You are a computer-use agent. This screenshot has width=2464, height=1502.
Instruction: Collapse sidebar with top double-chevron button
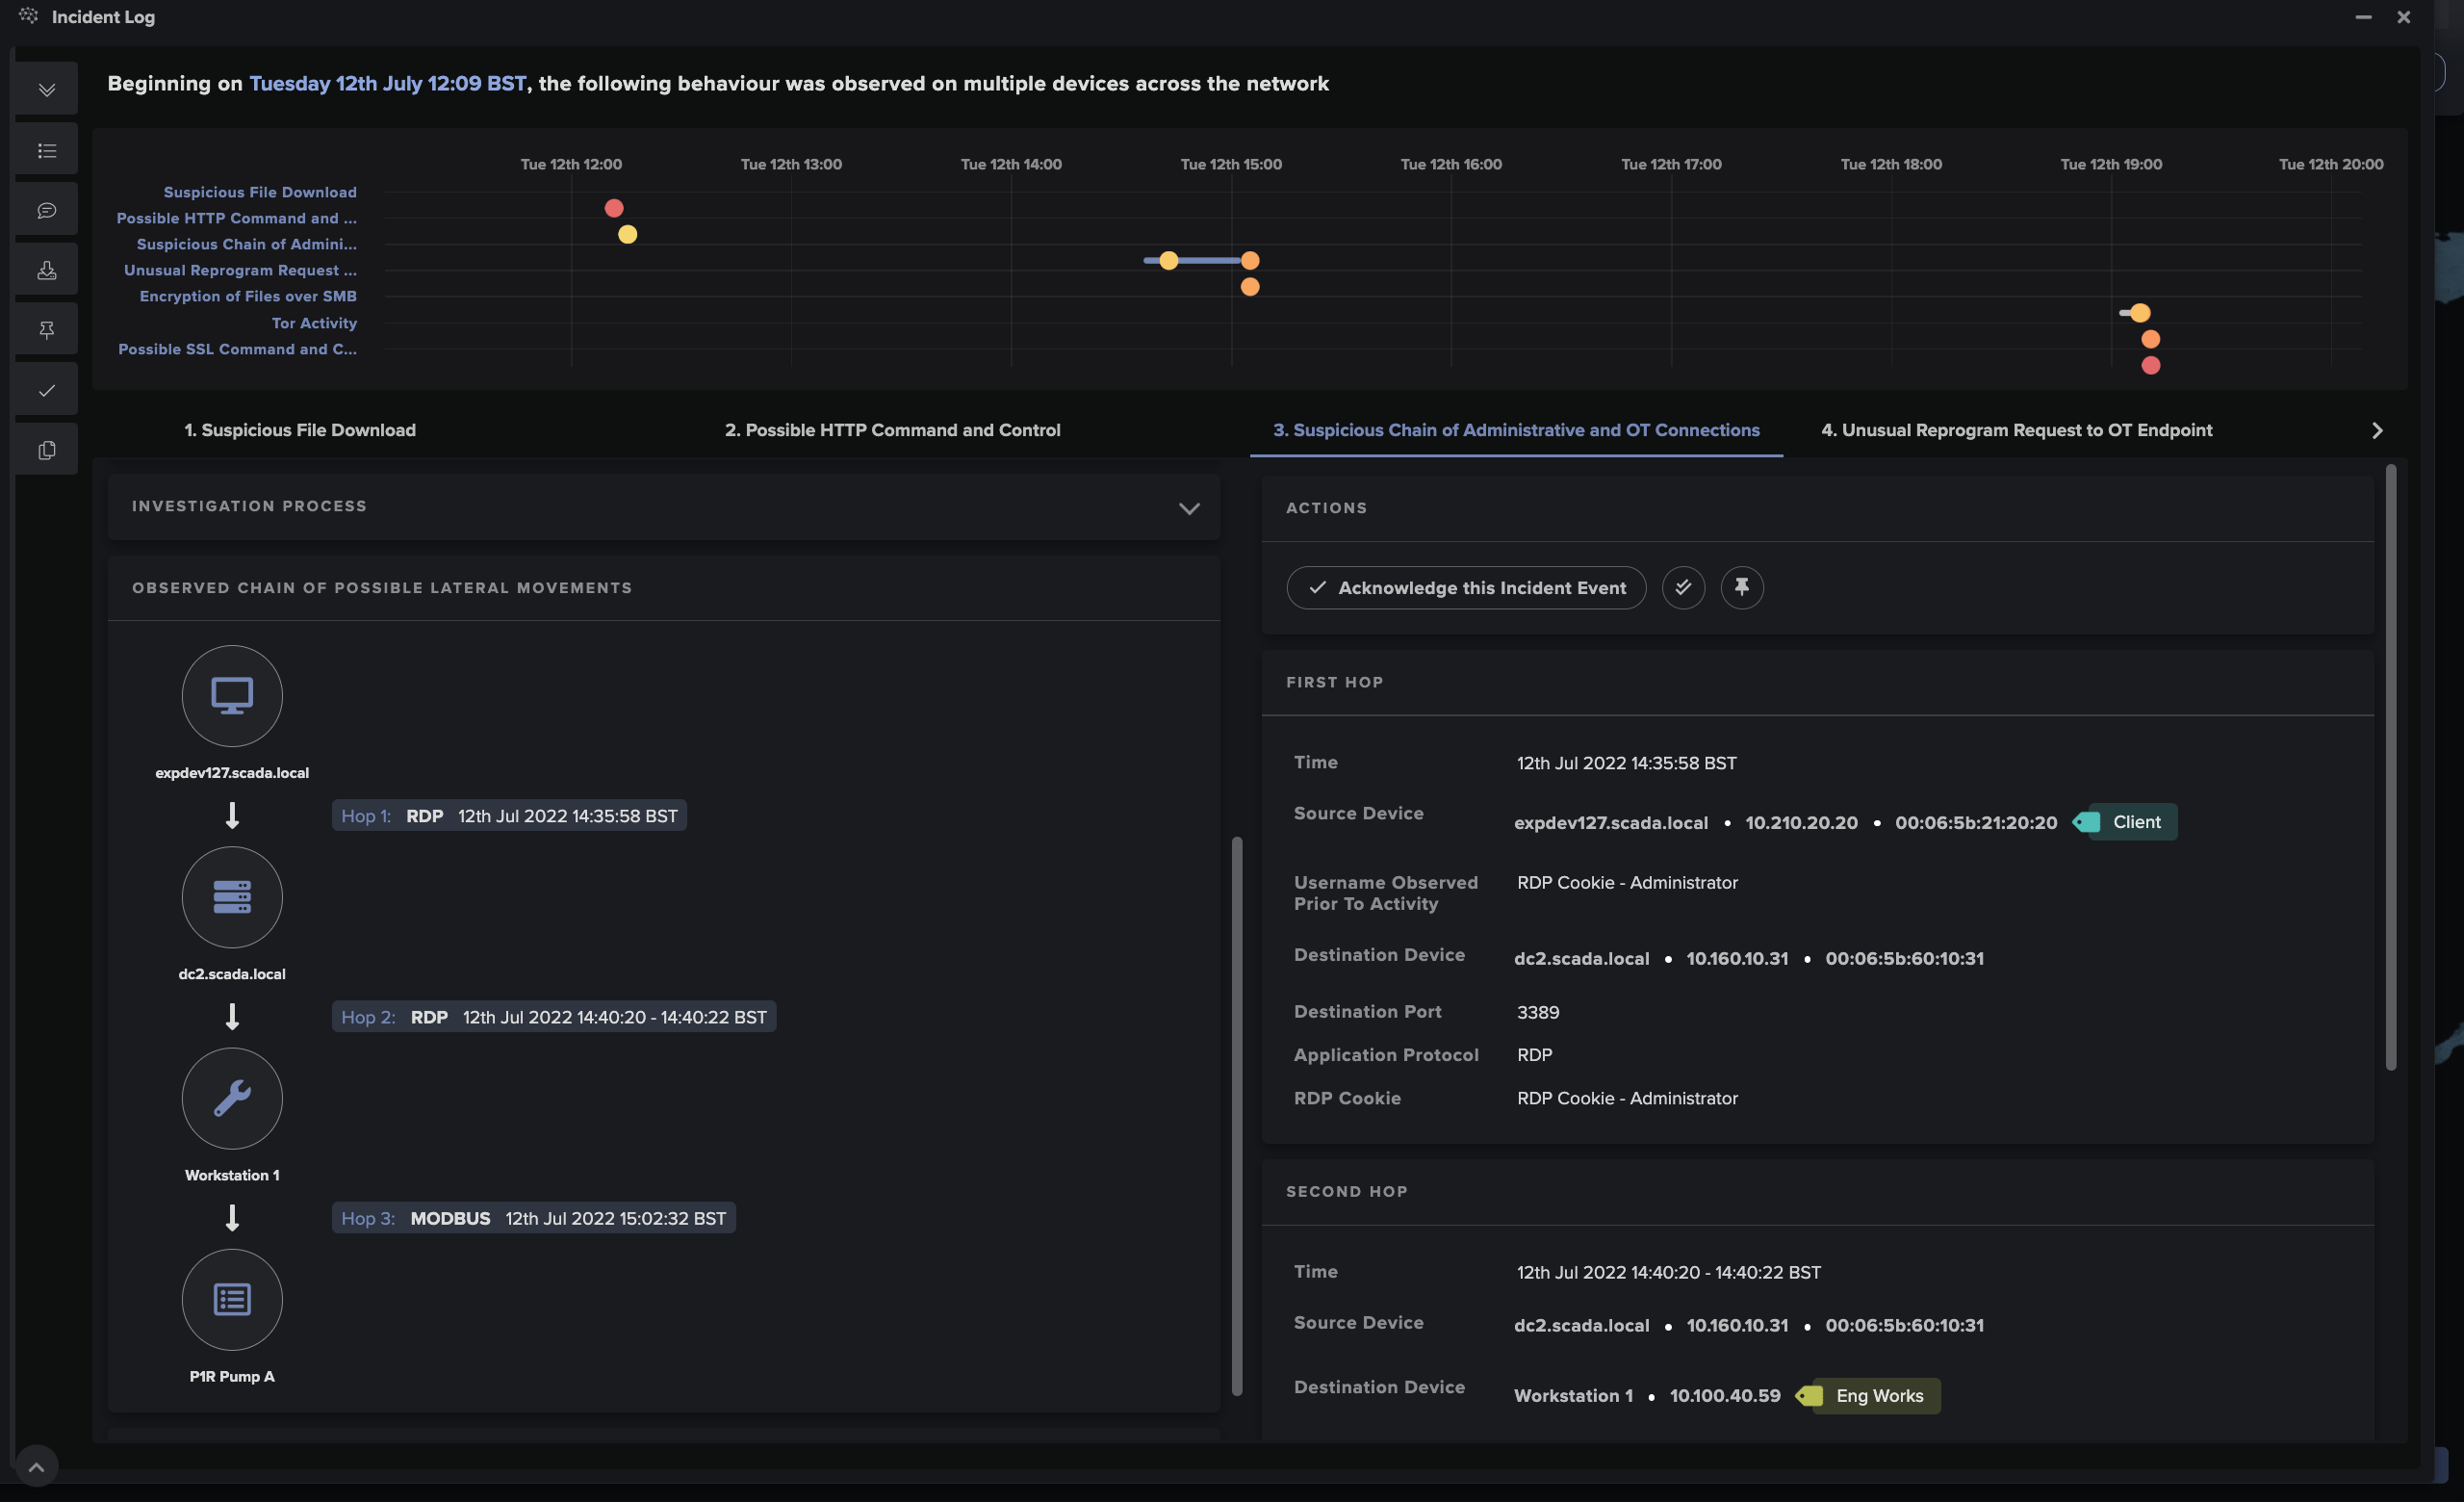point(46,90)
